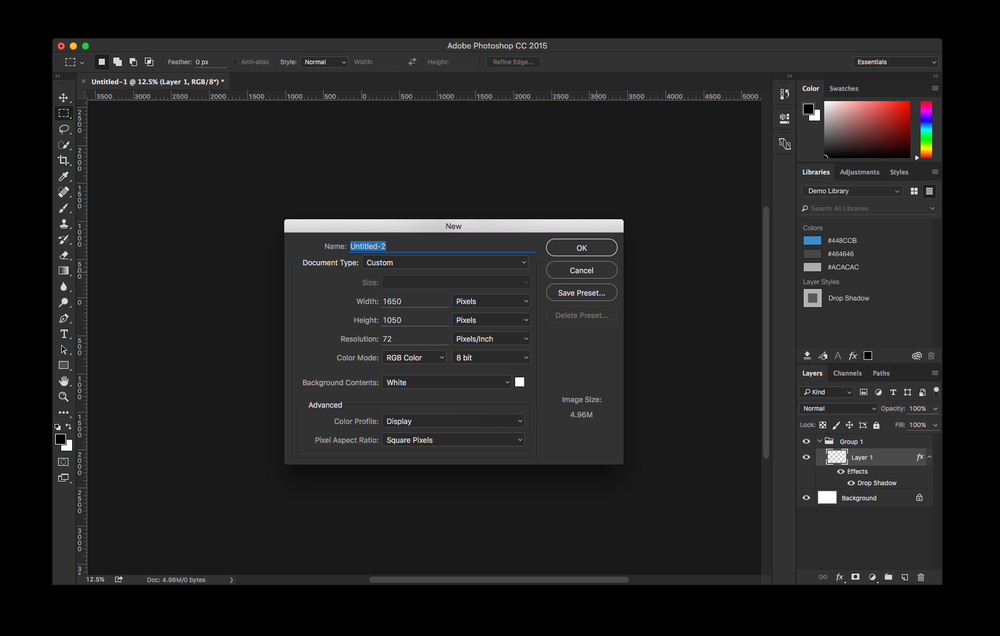1000x636 pixels.
Task: Open the Swatches tab
Action: (x=843, y=89)
